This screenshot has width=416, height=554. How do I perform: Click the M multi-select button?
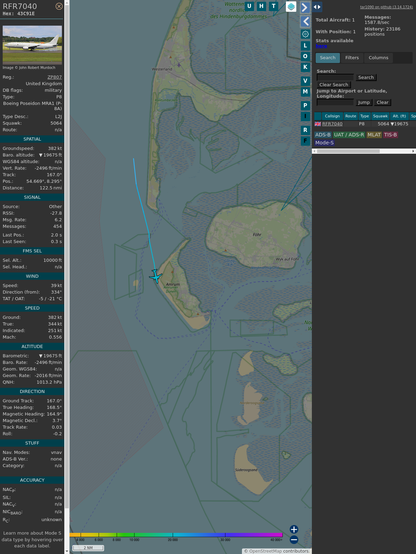(305, 92)
